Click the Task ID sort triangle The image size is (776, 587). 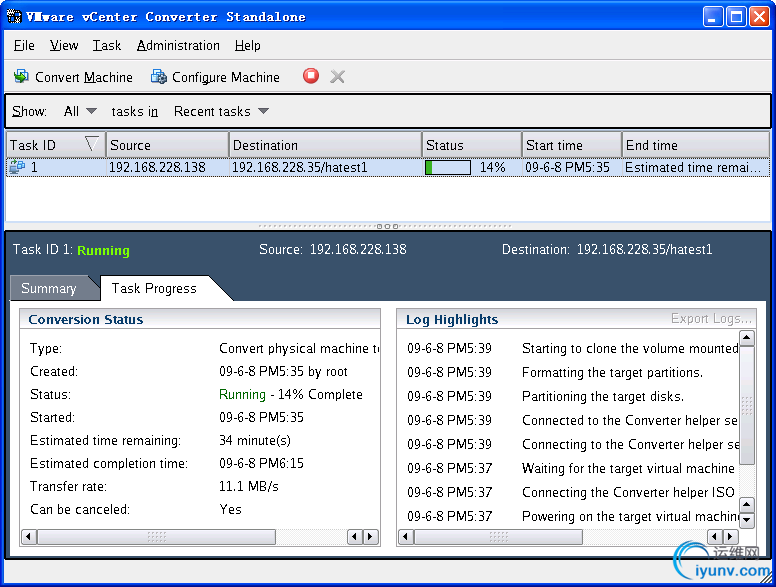[92, 144]
